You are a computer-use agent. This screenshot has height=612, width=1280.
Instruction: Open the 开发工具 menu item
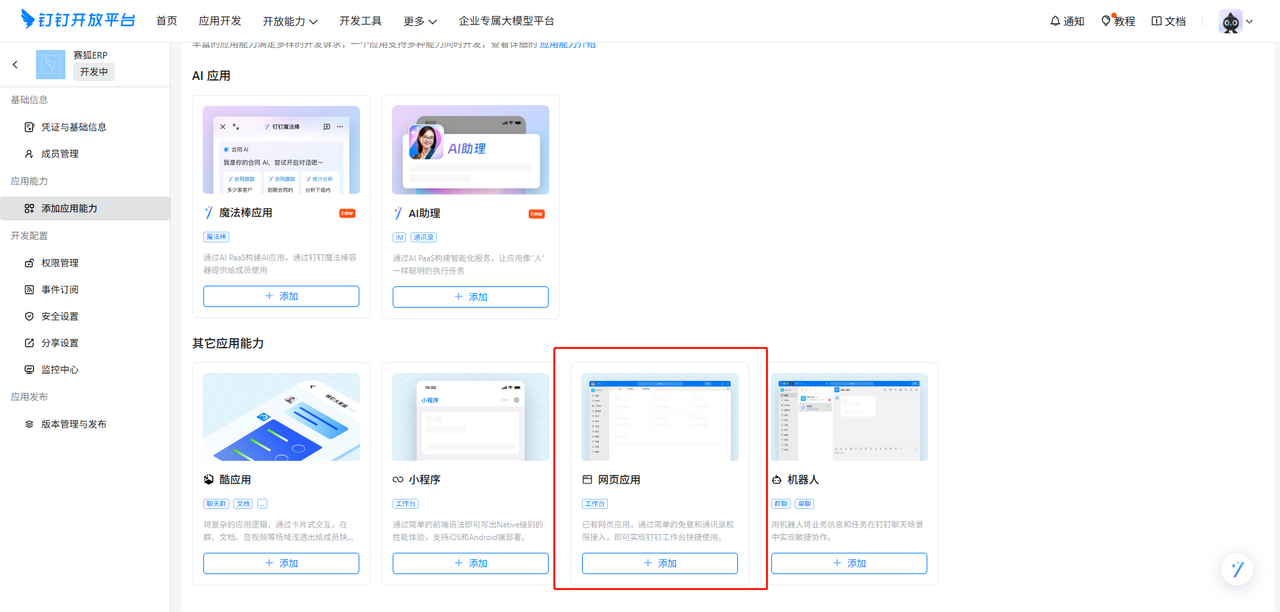click(361, 21)
